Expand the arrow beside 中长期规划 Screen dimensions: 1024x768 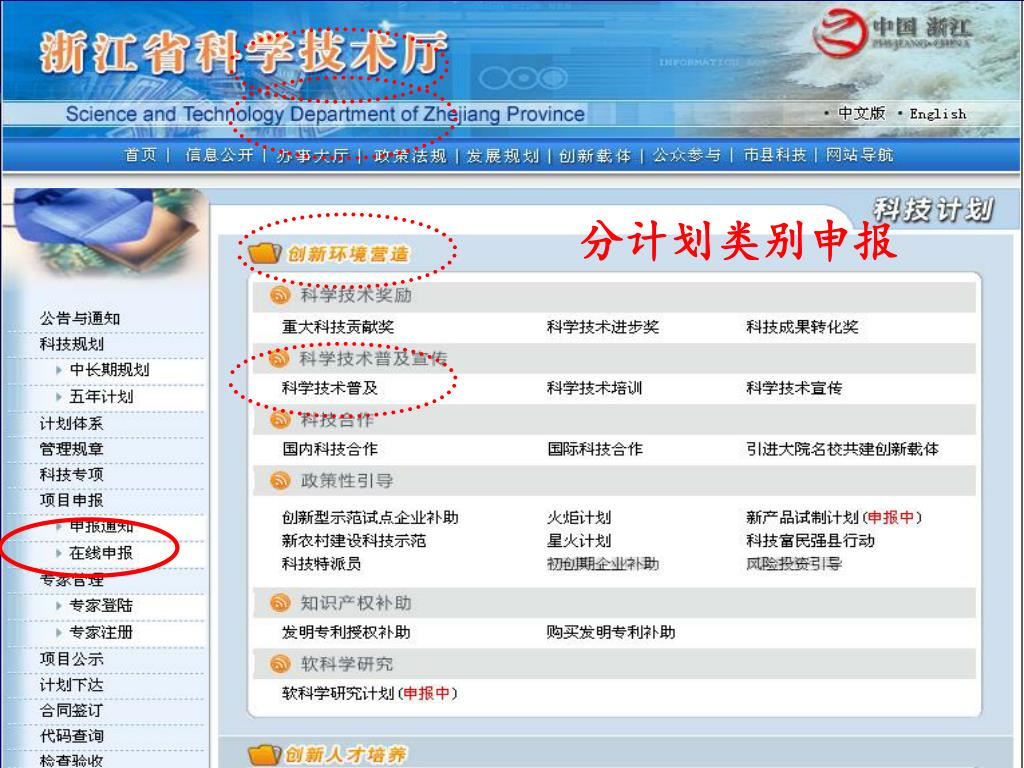coord(59,370)
